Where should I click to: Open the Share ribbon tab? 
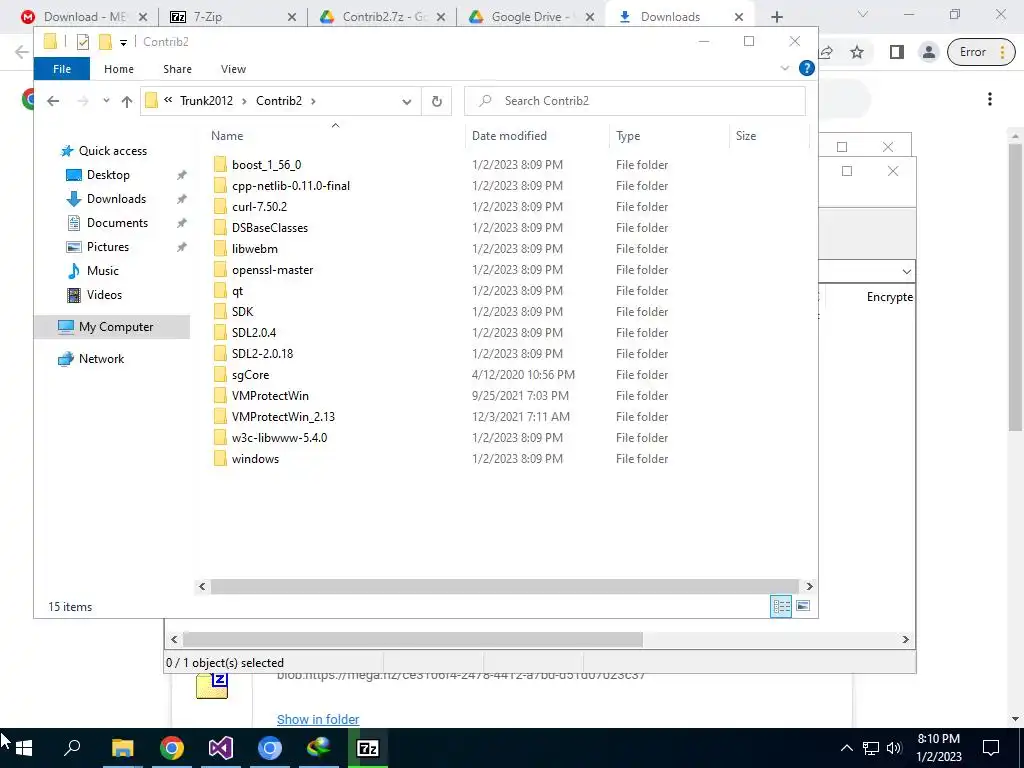[177, 69]
